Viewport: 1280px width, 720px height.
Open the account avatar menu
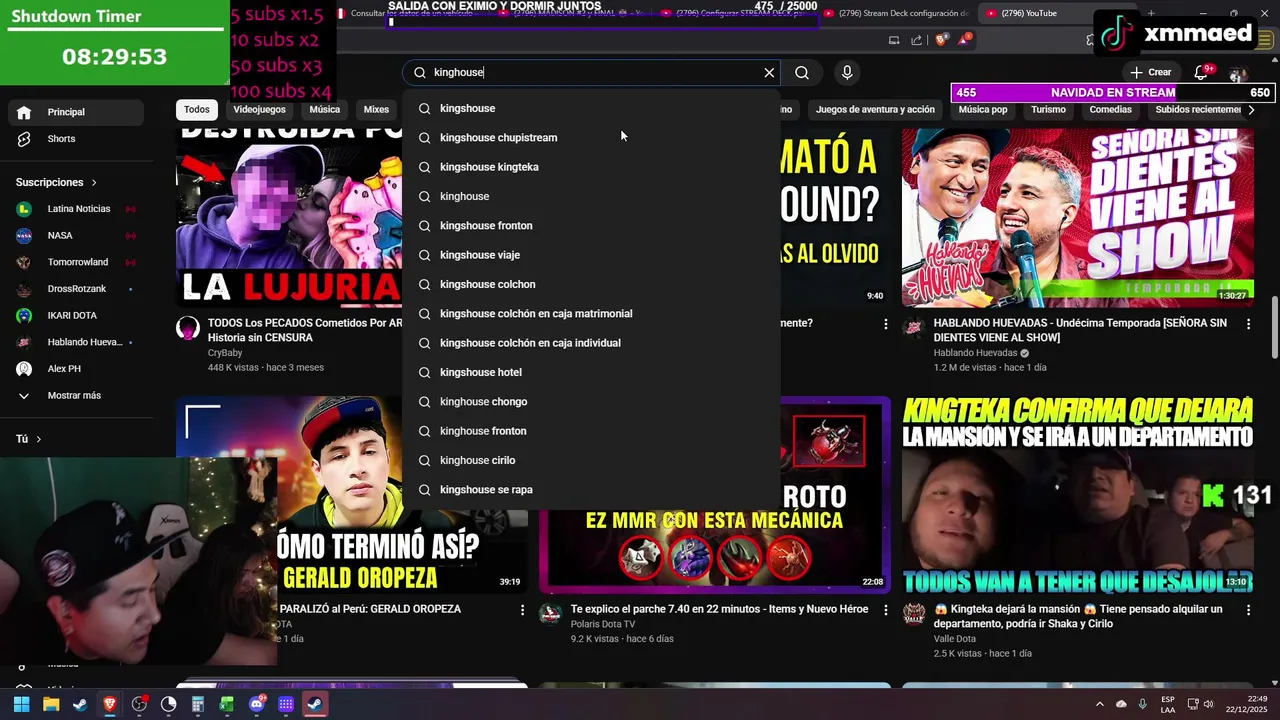coord(1238,74)
